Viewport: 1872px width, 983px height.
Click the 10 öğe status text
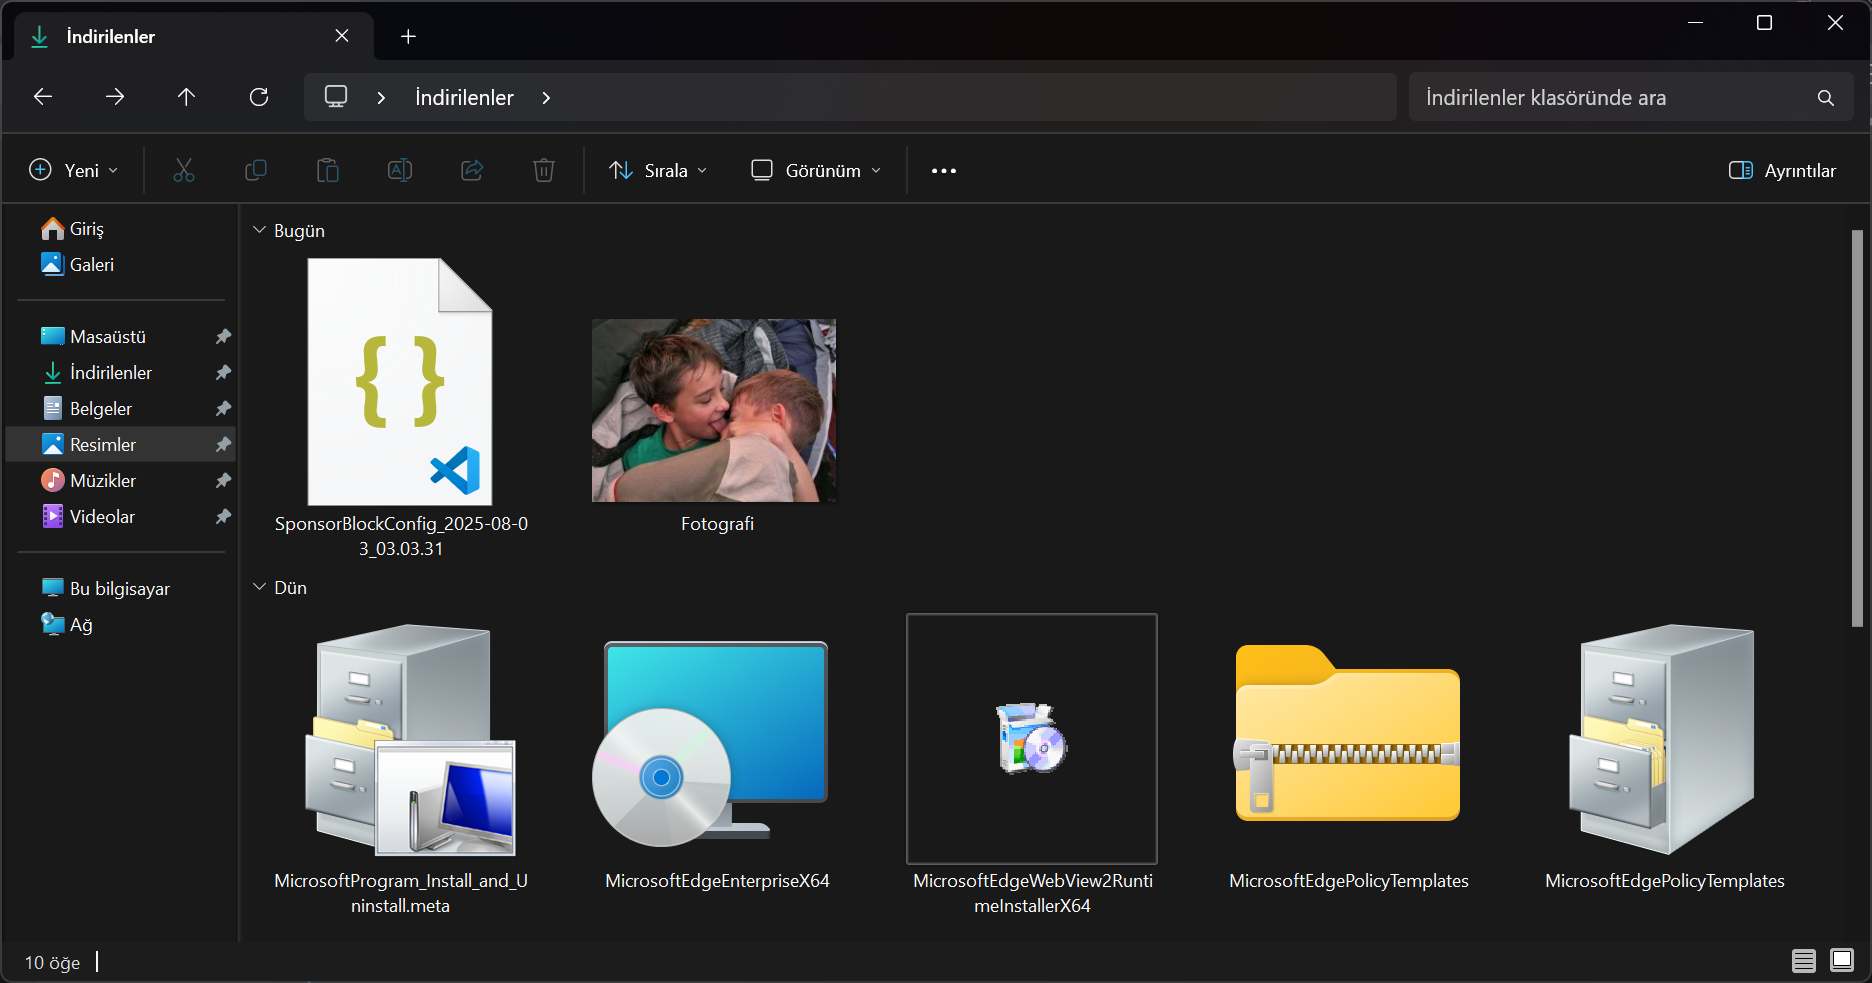point(52,963)
